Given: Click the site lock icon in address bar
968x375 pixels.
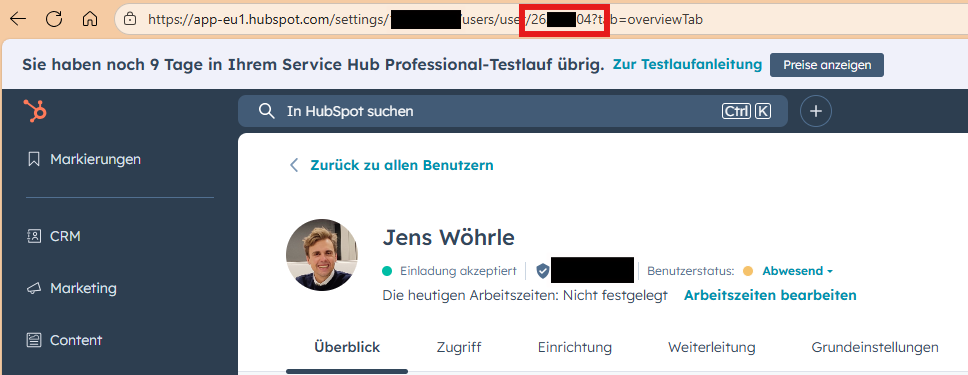Looking at the screenshot, I should 130,19.
